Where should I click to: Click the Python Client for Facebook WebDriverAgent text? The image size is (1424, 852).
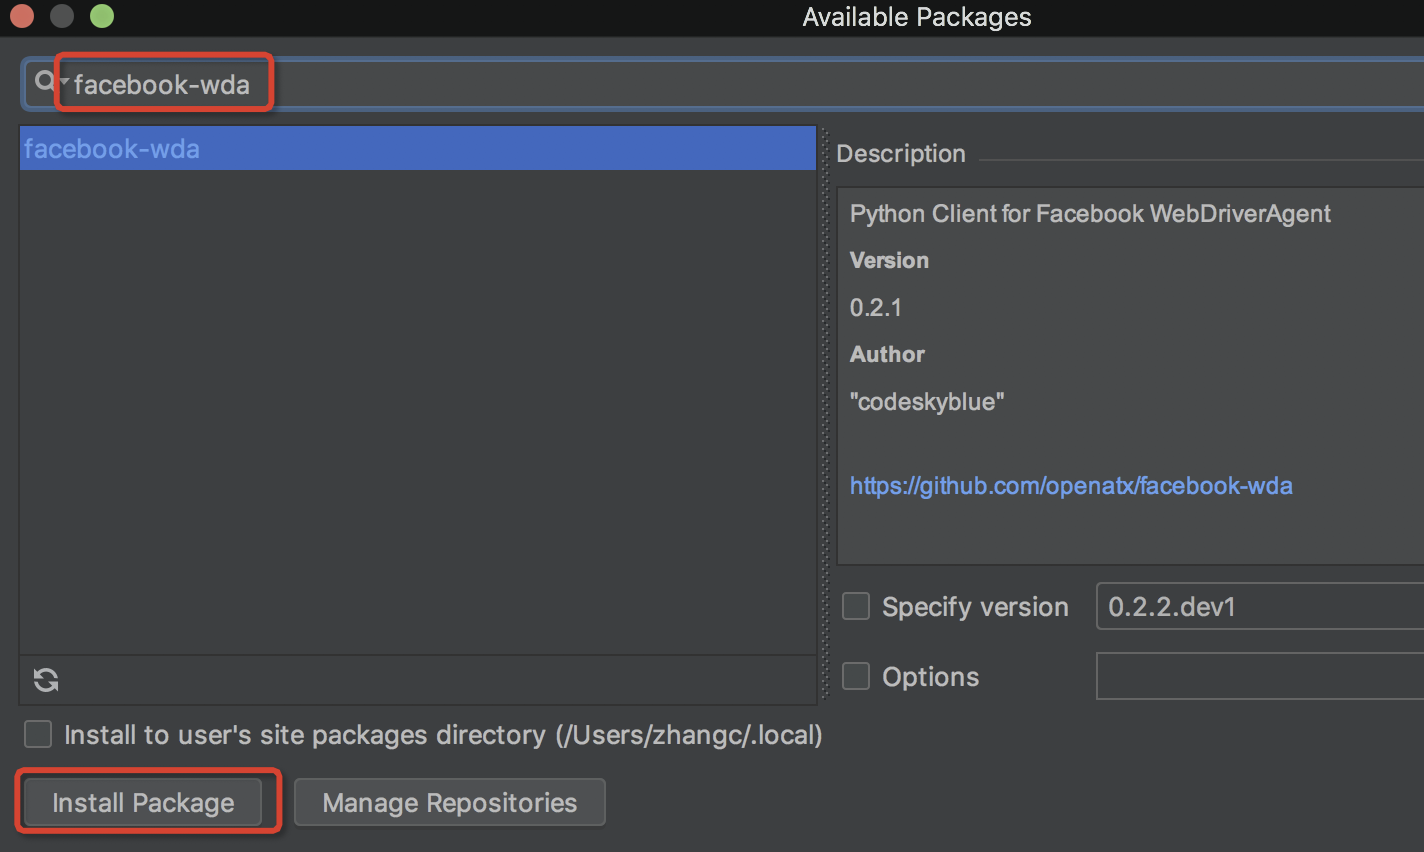1089,214
